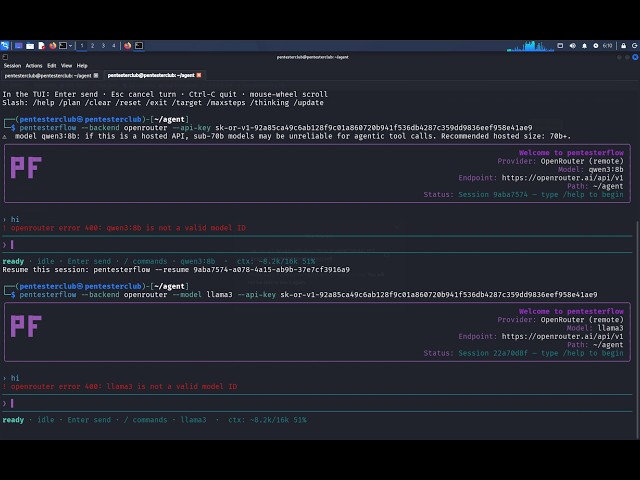
Task: Close the first terminal tab
Action: tap(96, 76)
